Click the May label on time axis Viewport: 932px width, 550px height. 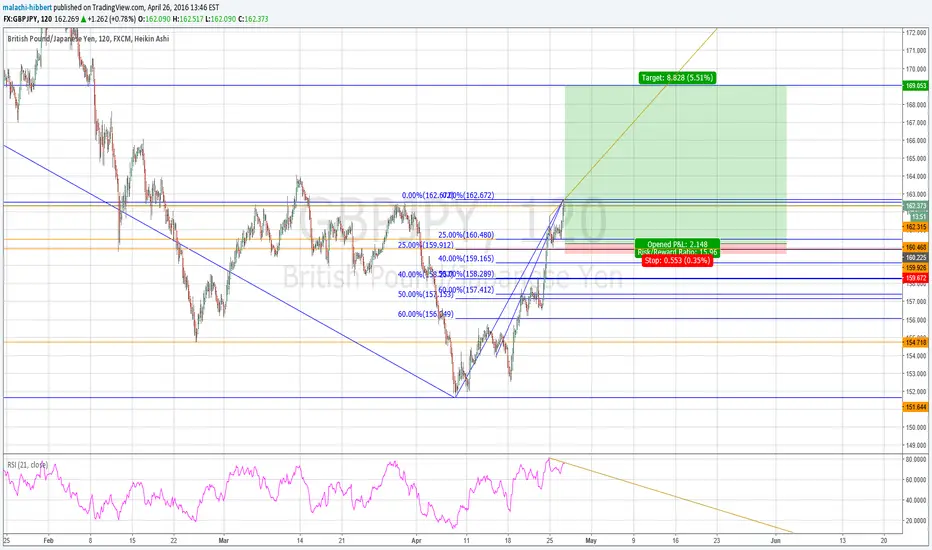tap(591, 540)
